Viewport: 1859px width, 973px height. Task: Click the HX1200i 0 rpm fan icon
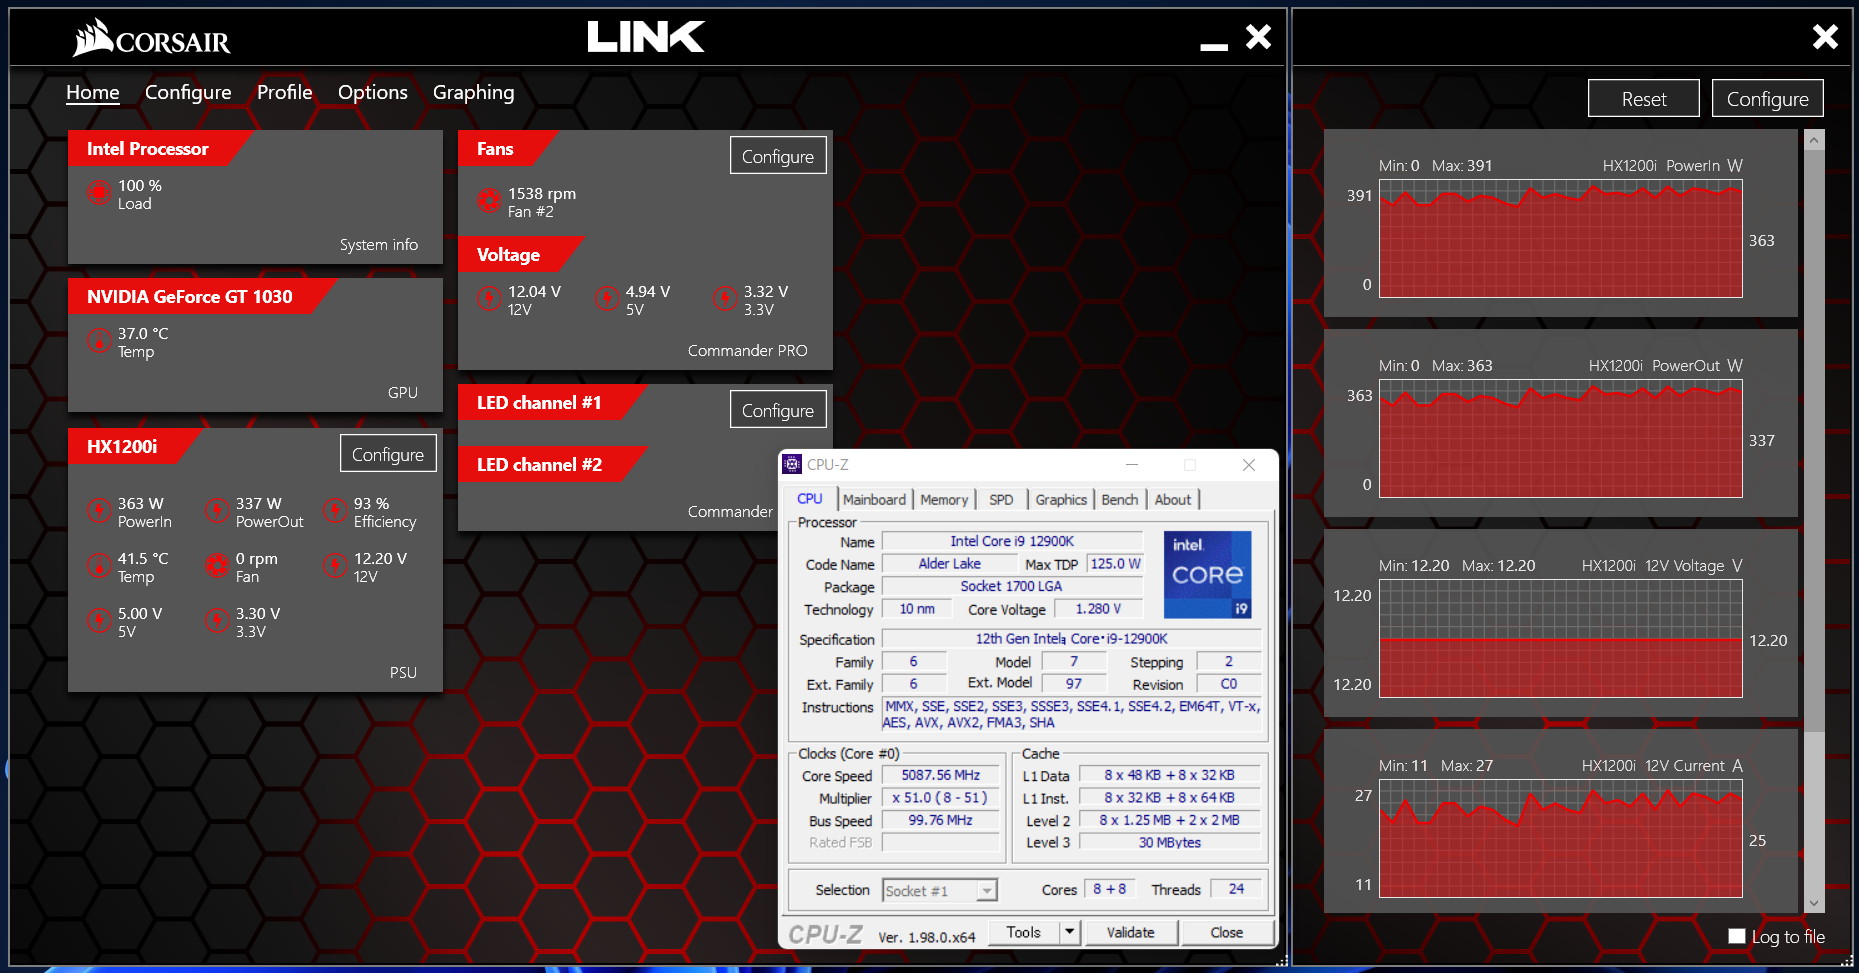pyautogui.click(x=216, y=565)
